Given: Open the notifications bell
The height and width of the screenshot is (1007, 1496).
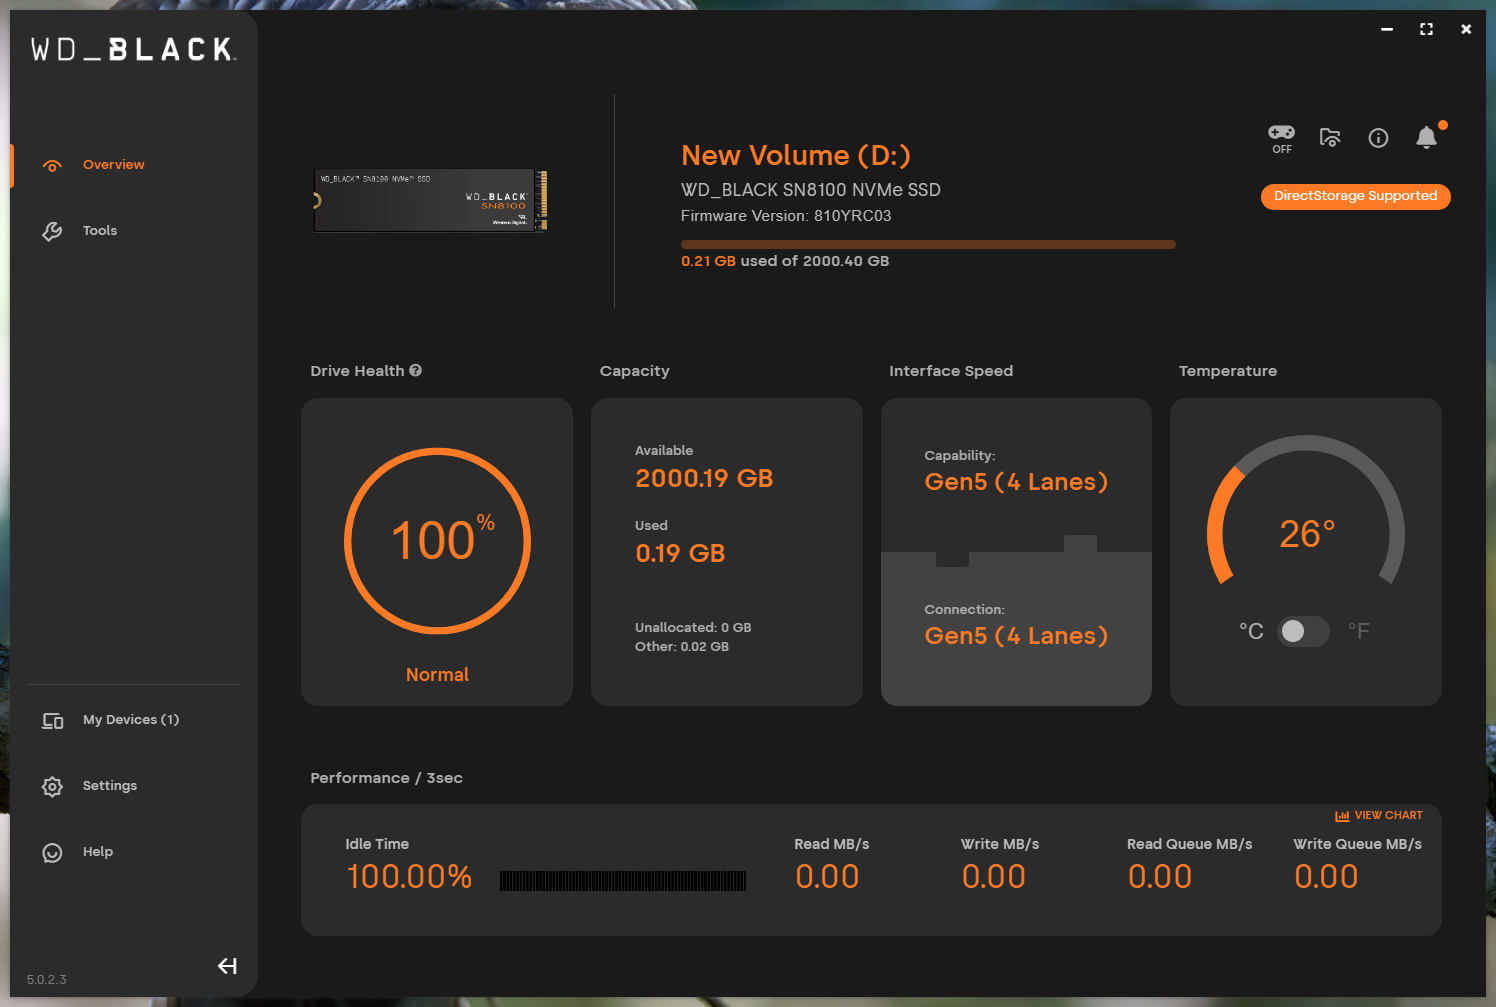Looking at the screenshot, I should pos(1426,138).
